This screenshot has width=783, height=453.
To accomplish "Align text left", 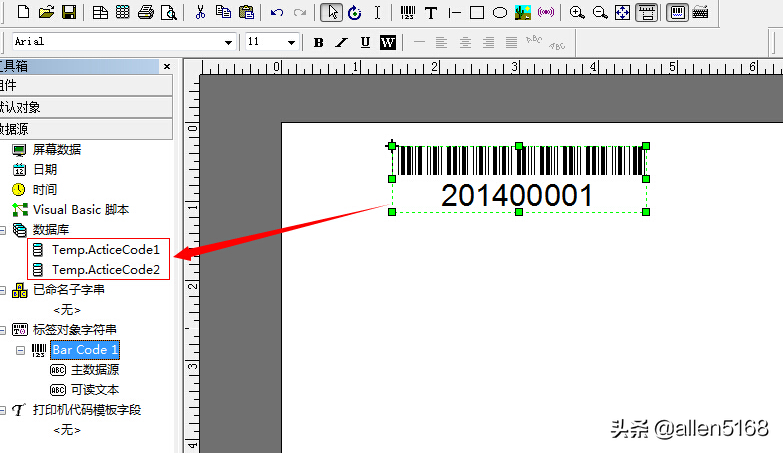I will (x=441, y=42).
